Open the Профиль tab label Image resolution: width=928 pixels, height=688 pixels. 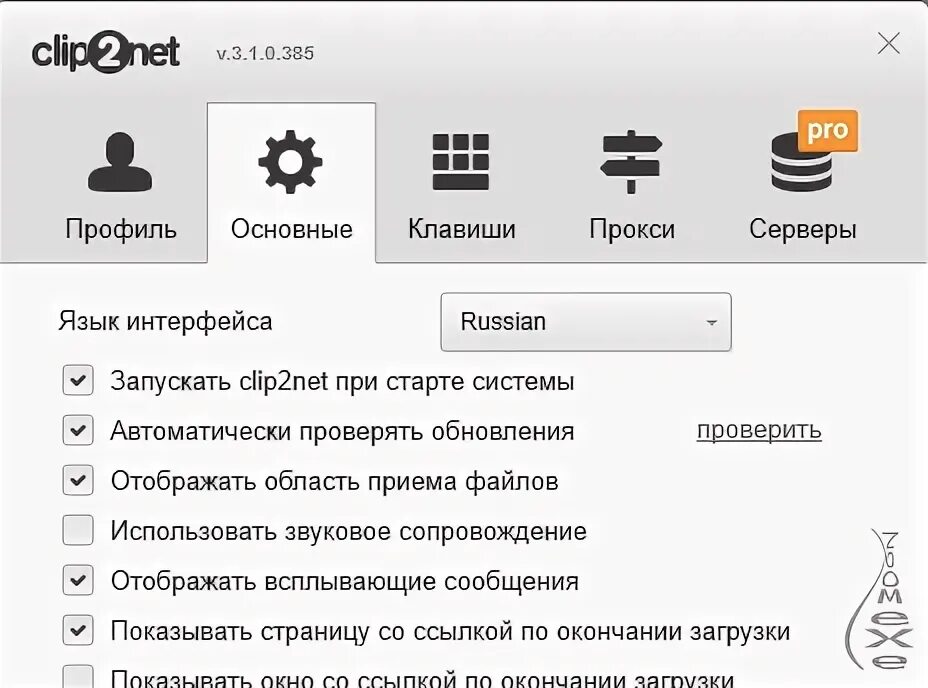click(121, 229)
